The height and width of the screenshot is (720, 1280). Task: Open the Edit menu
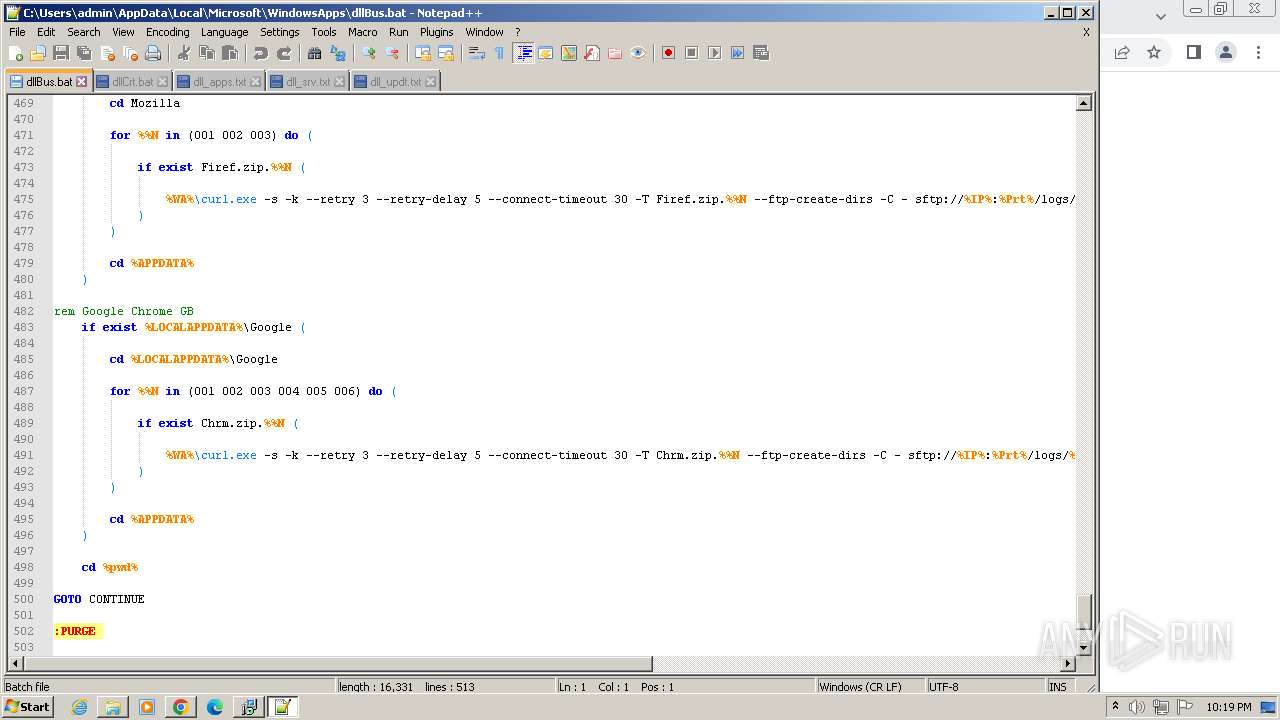pyautogui.click(x=46, y=32)
